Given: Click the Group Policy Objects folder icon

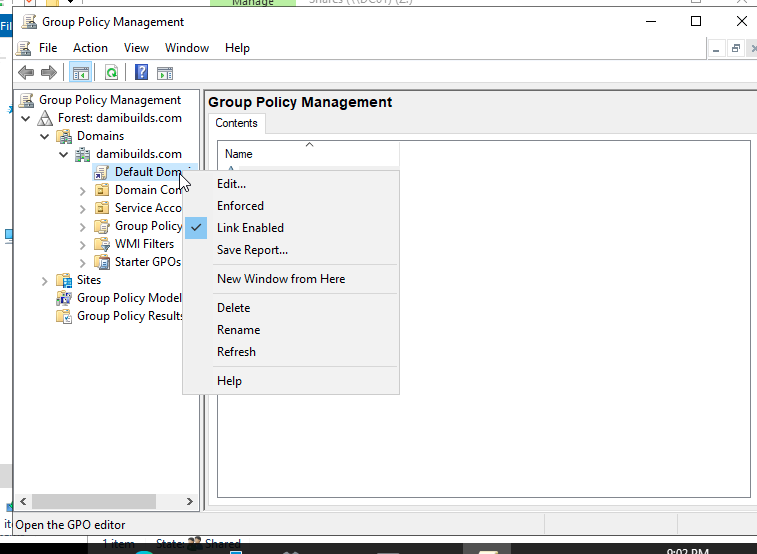Looking at the screenshot, I should [x=101, y=226].
